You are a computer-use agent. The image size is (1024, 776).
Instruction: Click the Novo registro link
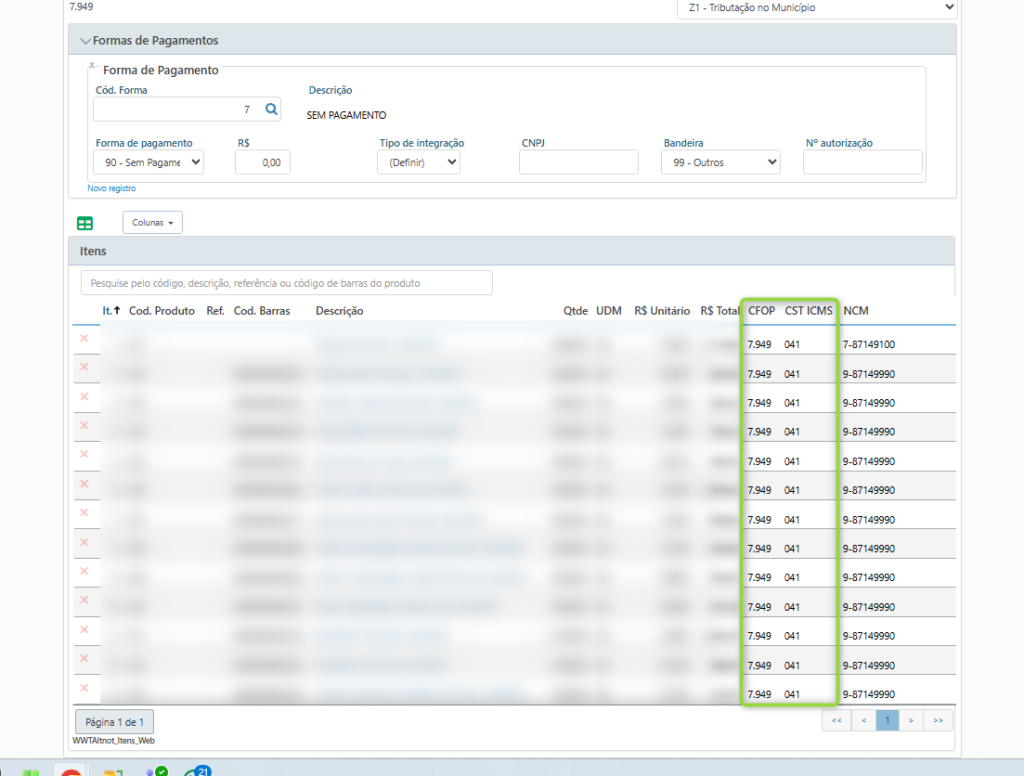pos(111,188)
